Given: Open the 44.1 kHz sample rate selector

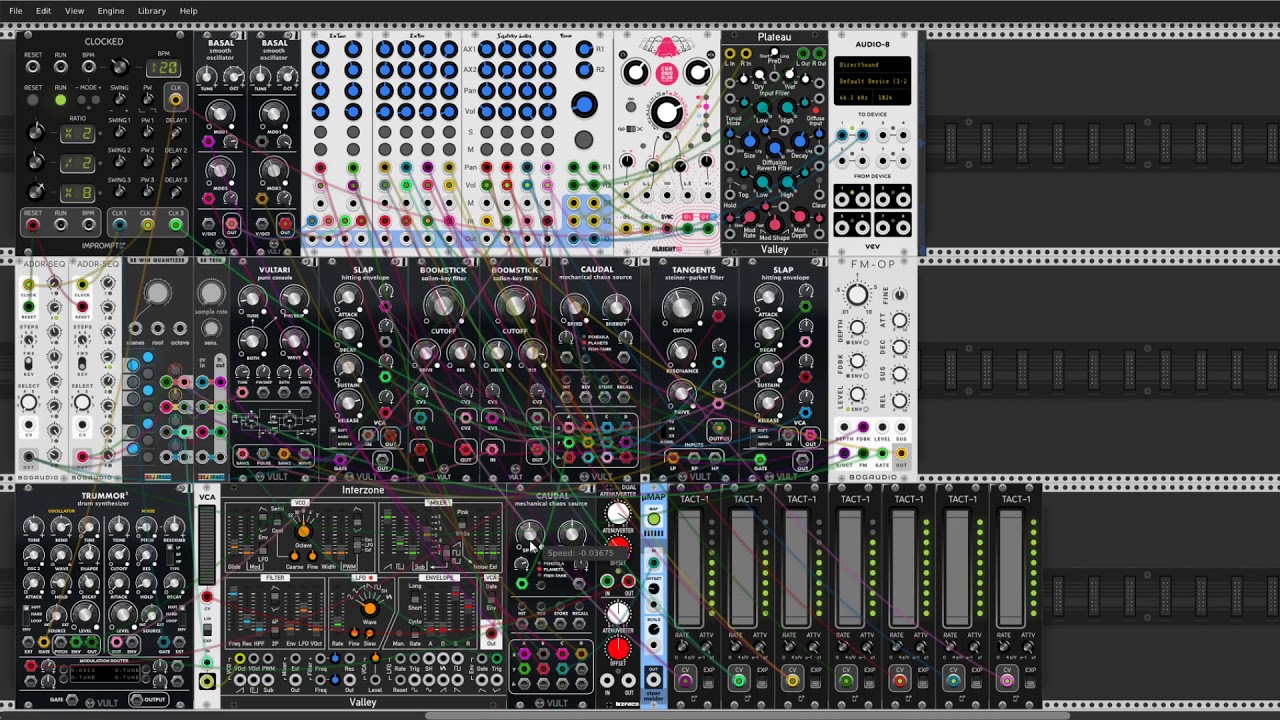Looking at the screenshot, I should (855, 97).
